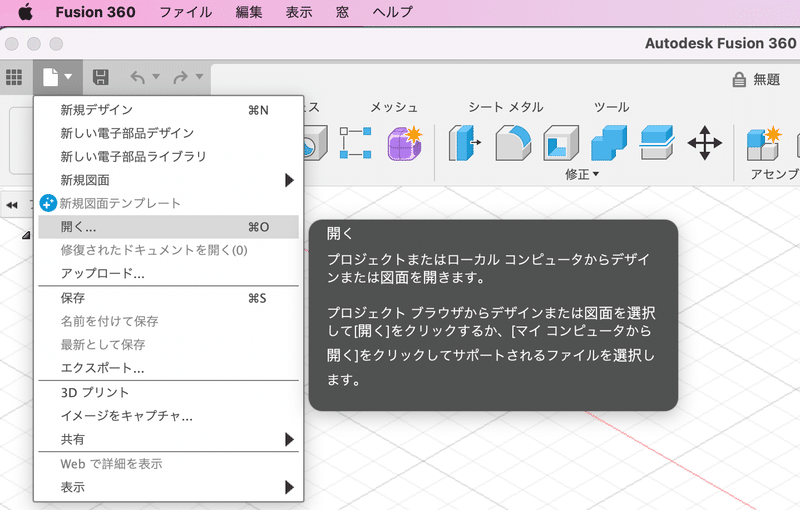Select イメージをキャプチャ...
Screen dimensions: 800x510
pos(168,416)
